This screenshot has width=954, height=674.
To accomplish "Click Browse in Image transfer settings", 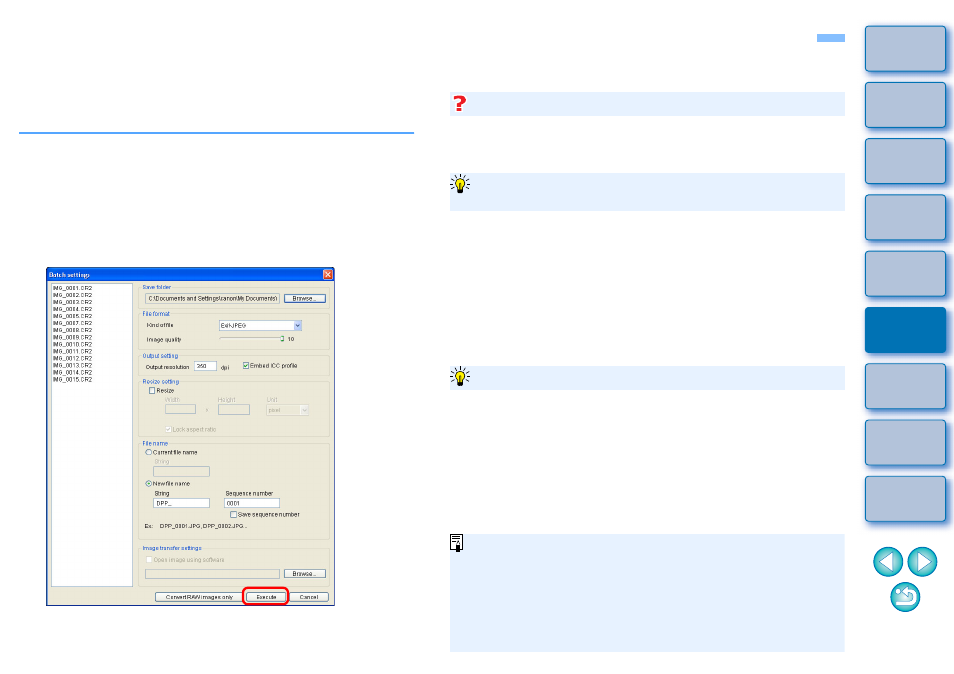I will point(305,574).
